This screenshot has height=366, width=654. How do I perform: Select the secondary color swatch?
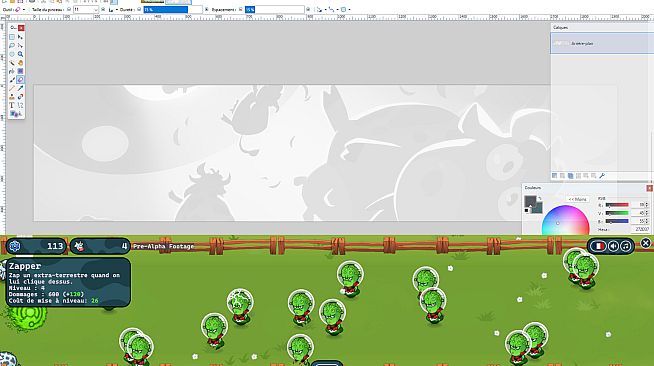pyautogui.click(x=538, y=208)
